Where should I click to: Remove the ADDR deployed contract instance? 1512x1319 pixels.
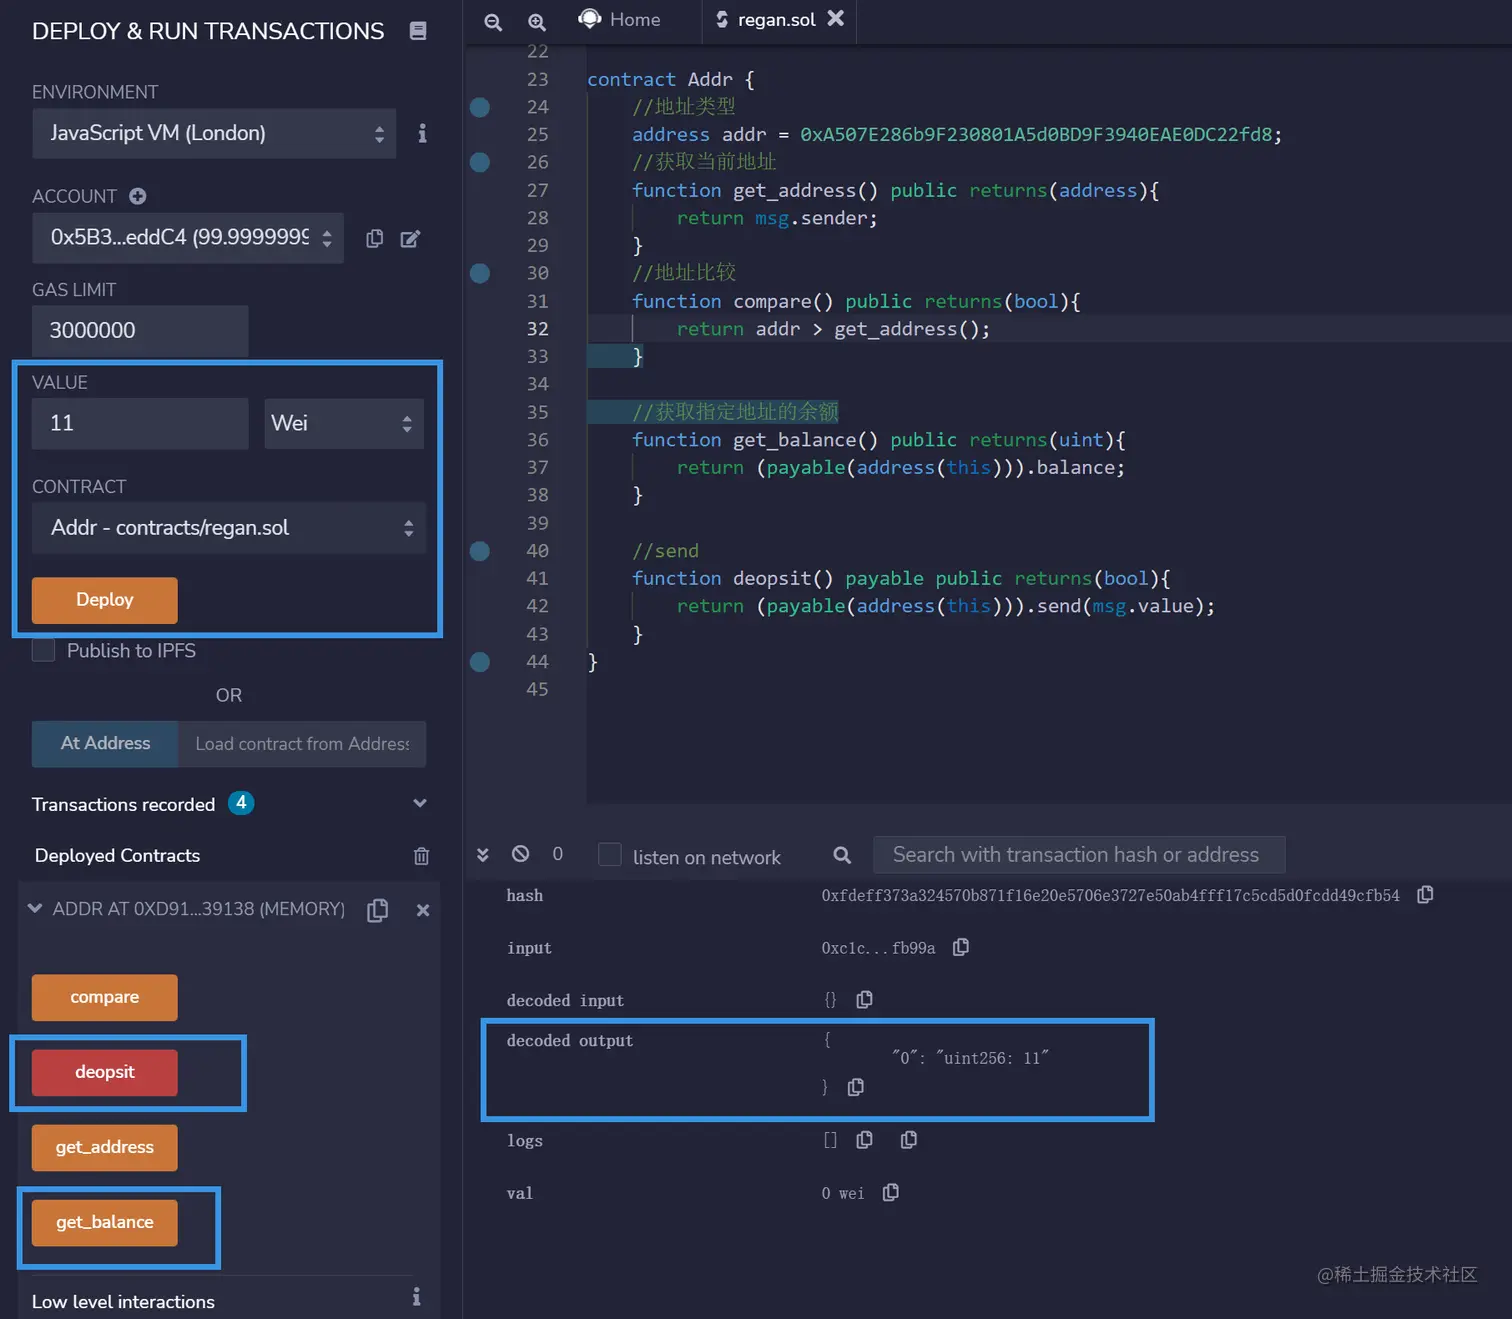point(423,910)
